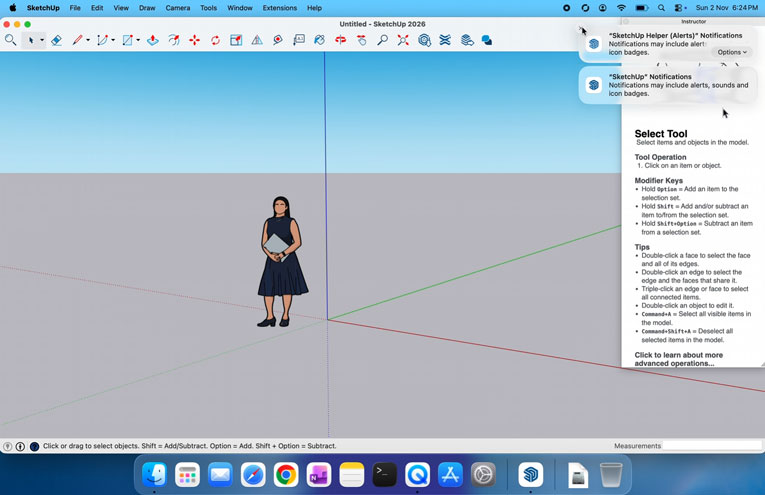765x495 pixels.
Task: Click the "SketchUp" Notifications banner
Action: click(668, 85)
